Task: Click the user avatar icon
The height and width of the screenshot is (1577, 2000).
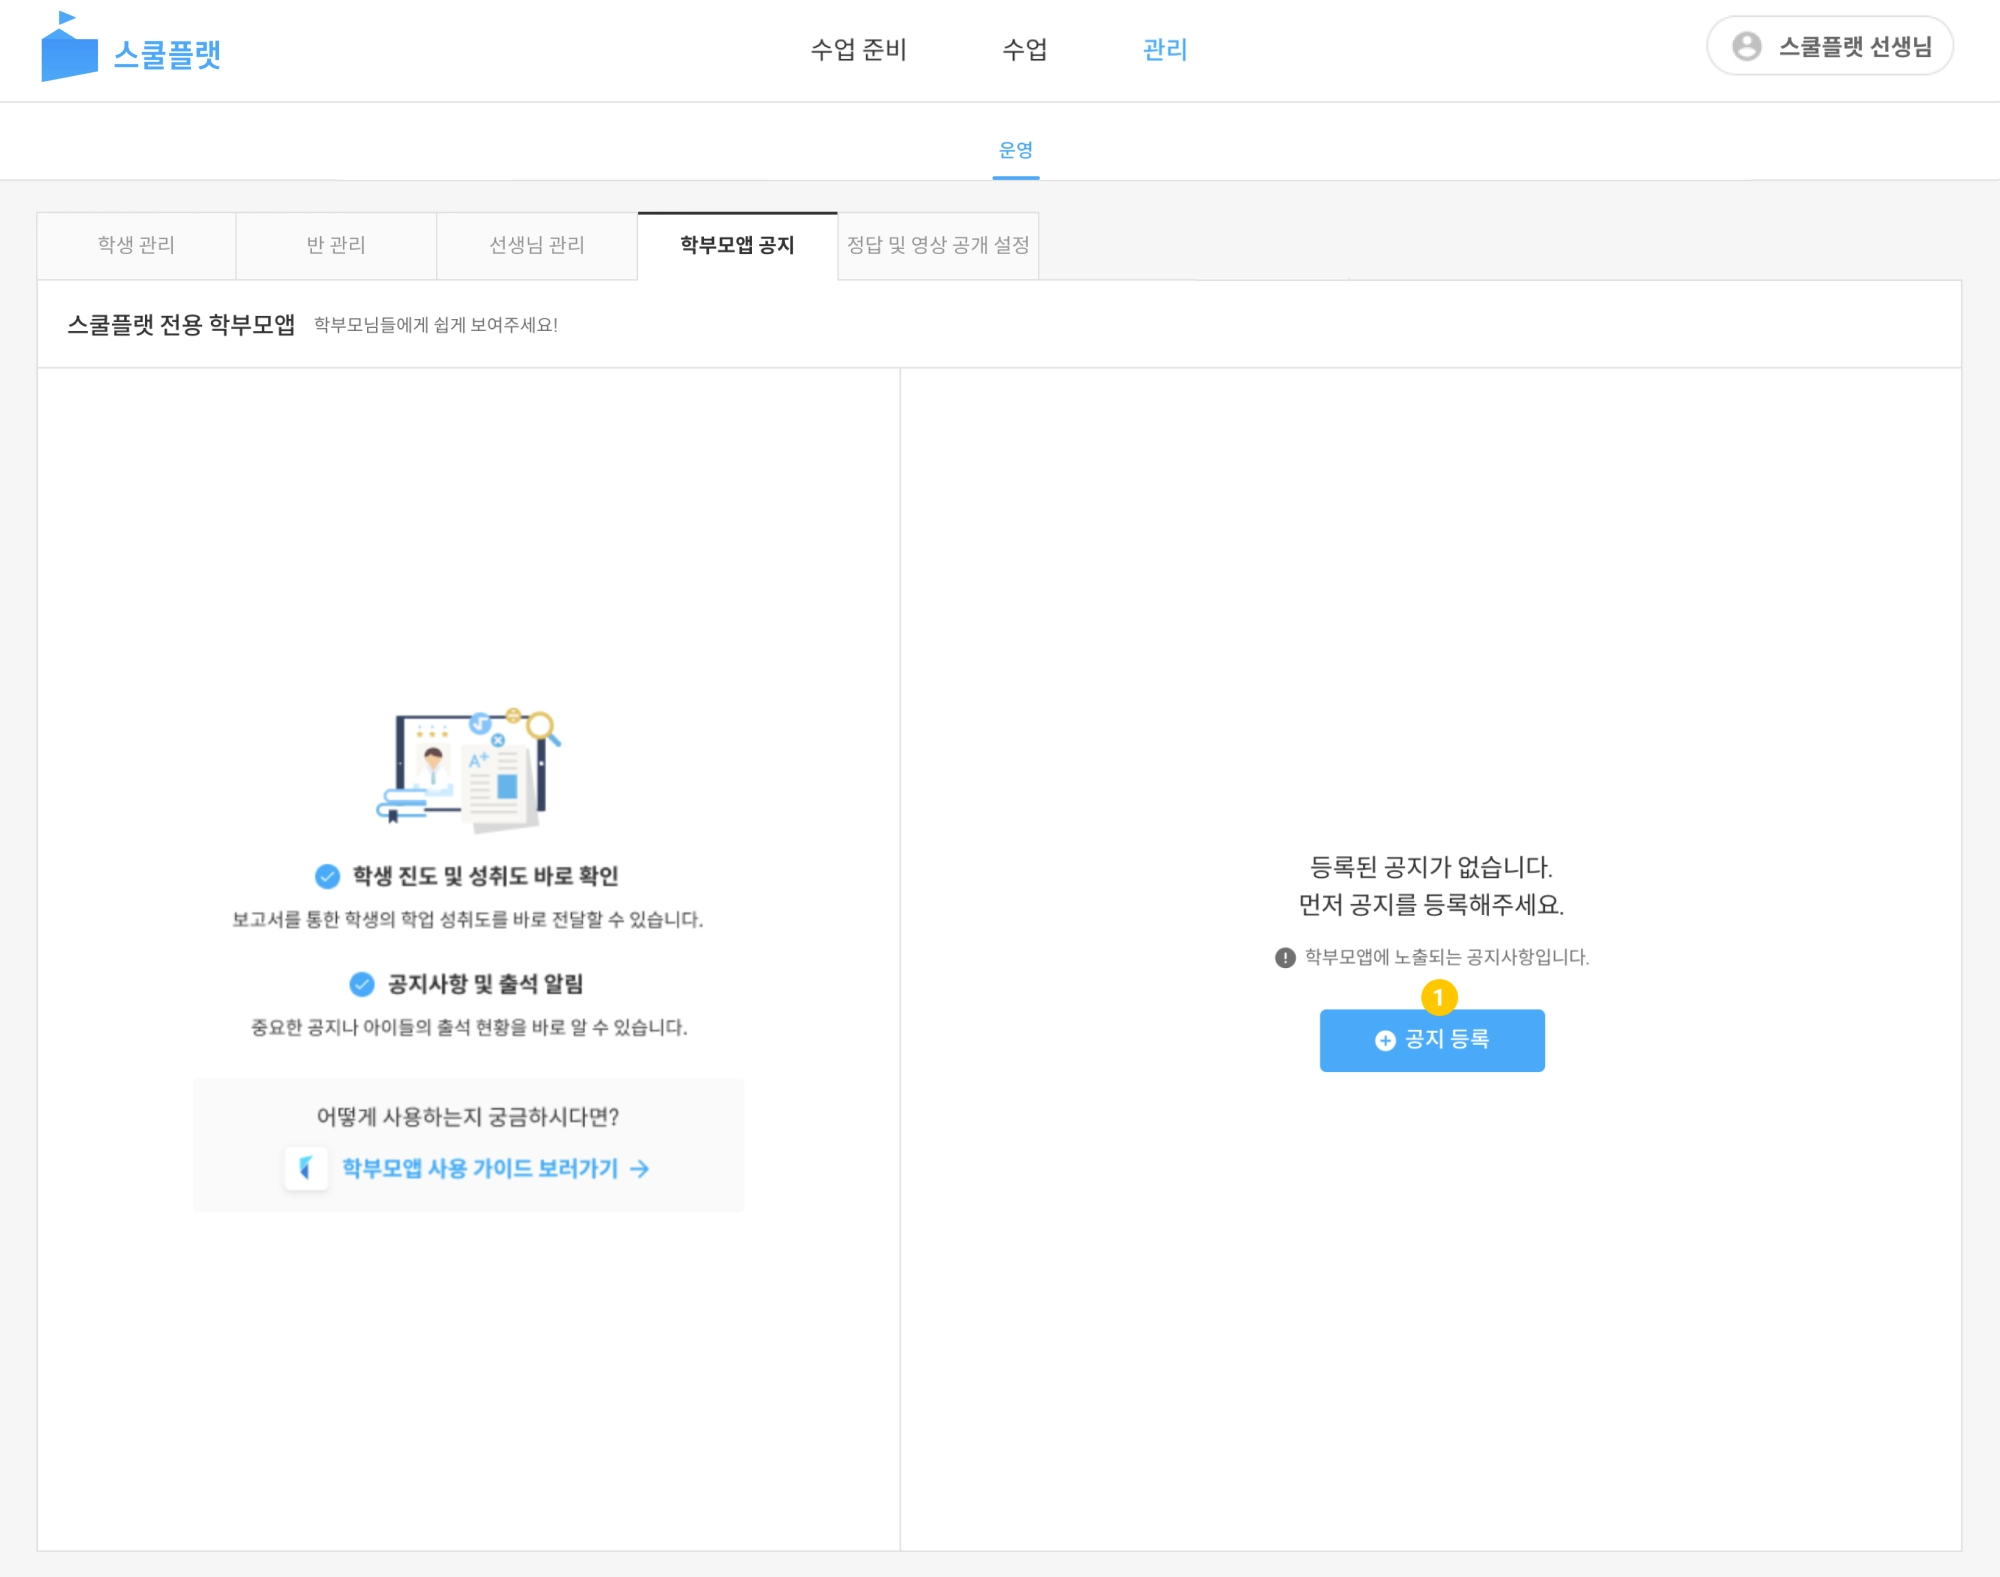Action: [1746, 46]
